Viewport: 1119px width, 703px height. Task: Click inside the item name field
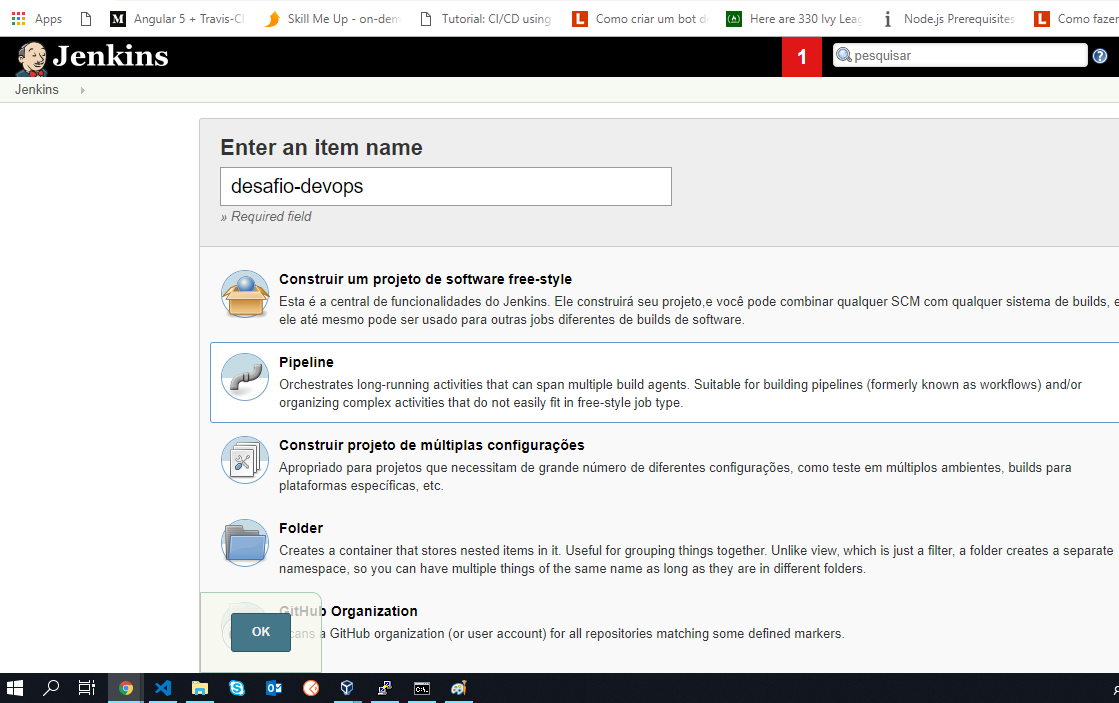tap(445, 186)
